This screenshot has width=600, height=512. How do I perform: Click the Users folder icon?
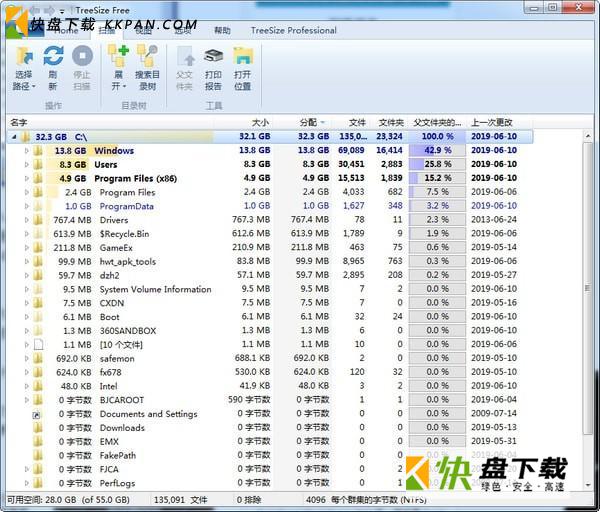pyautogui.click(x=38, y=164)
